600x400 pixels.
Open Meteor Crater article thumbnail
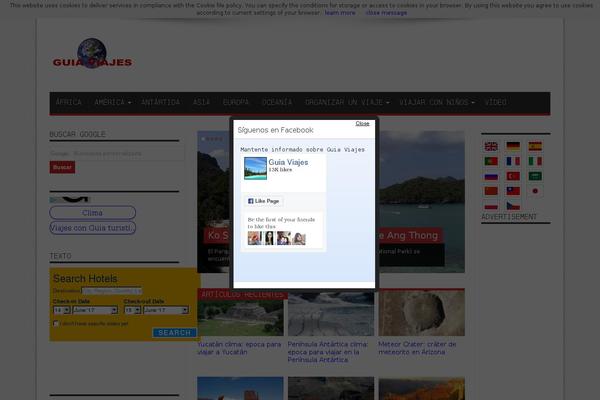point(422,313)
